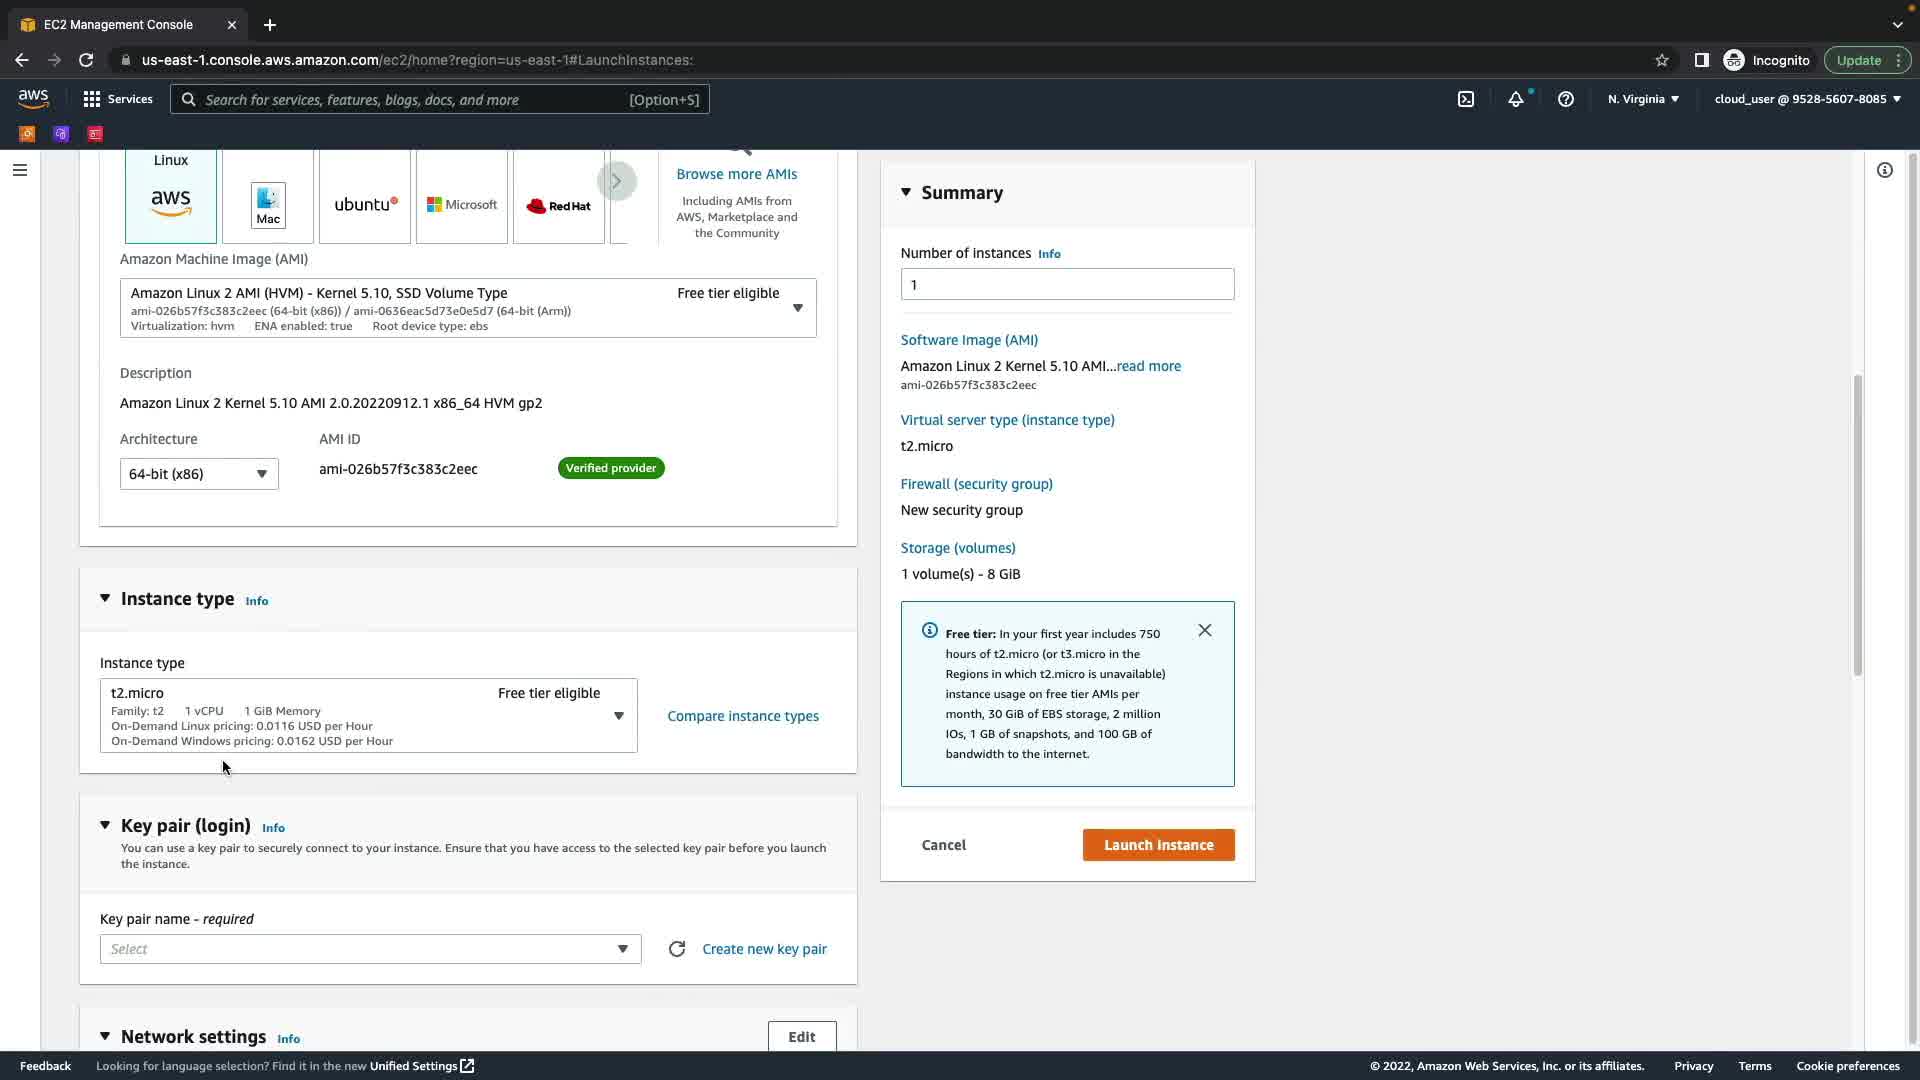Click the Launch instance button

coord(1158,845)
